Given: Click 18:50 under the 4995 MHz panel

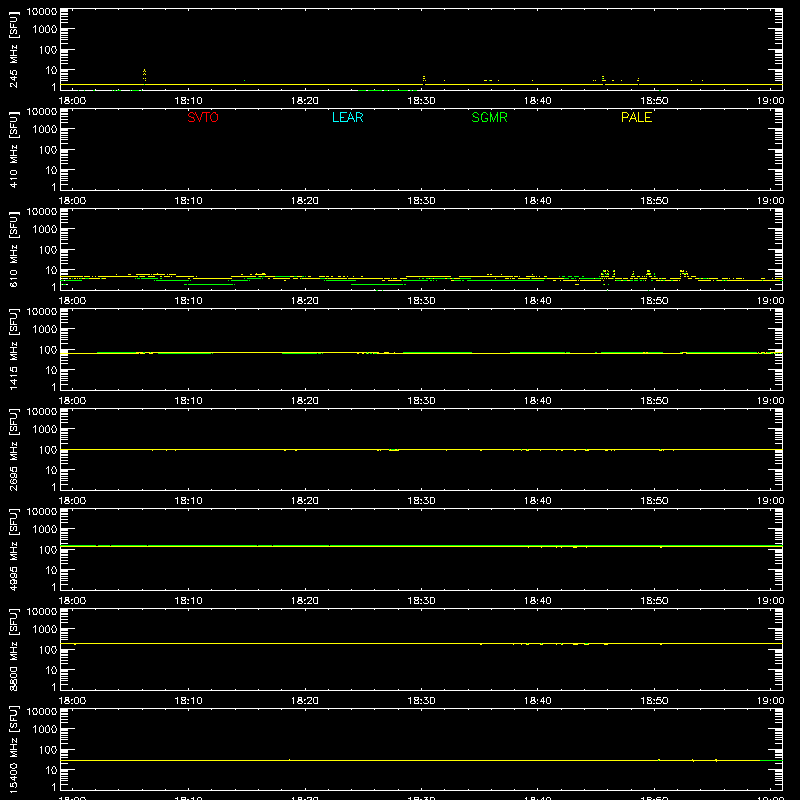Looking at the screenshot, I should coord(654,601).
